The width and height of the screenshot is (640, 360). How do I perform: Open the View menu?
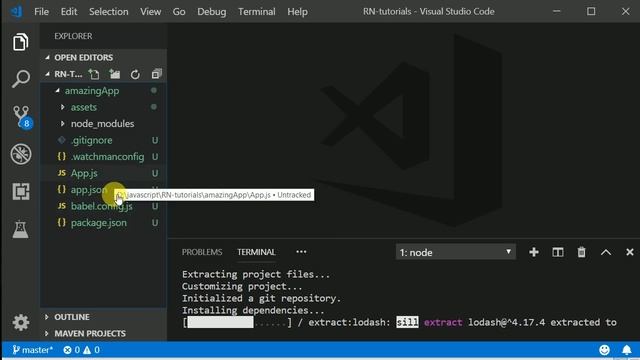click(151, 11)
